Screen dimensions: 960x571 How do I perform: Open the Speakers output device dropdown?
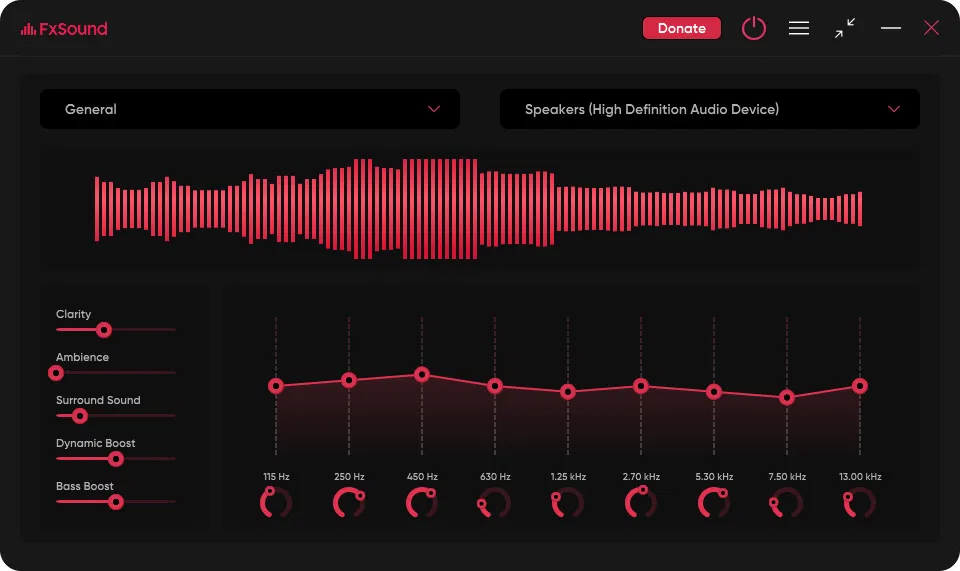(710, 109)
